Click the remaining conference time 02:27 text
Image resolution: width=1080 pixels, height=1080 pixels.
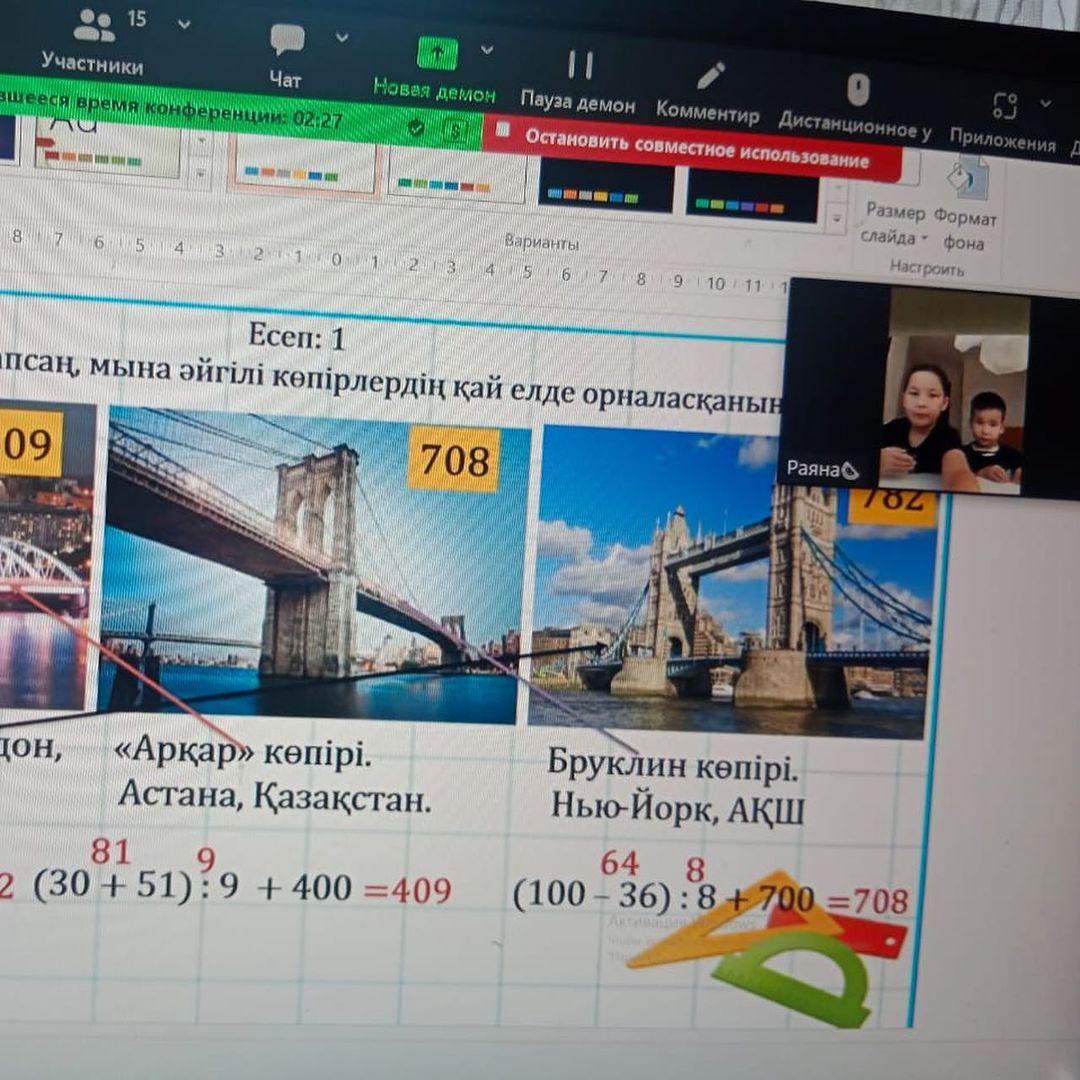click(x=171, y=110)
